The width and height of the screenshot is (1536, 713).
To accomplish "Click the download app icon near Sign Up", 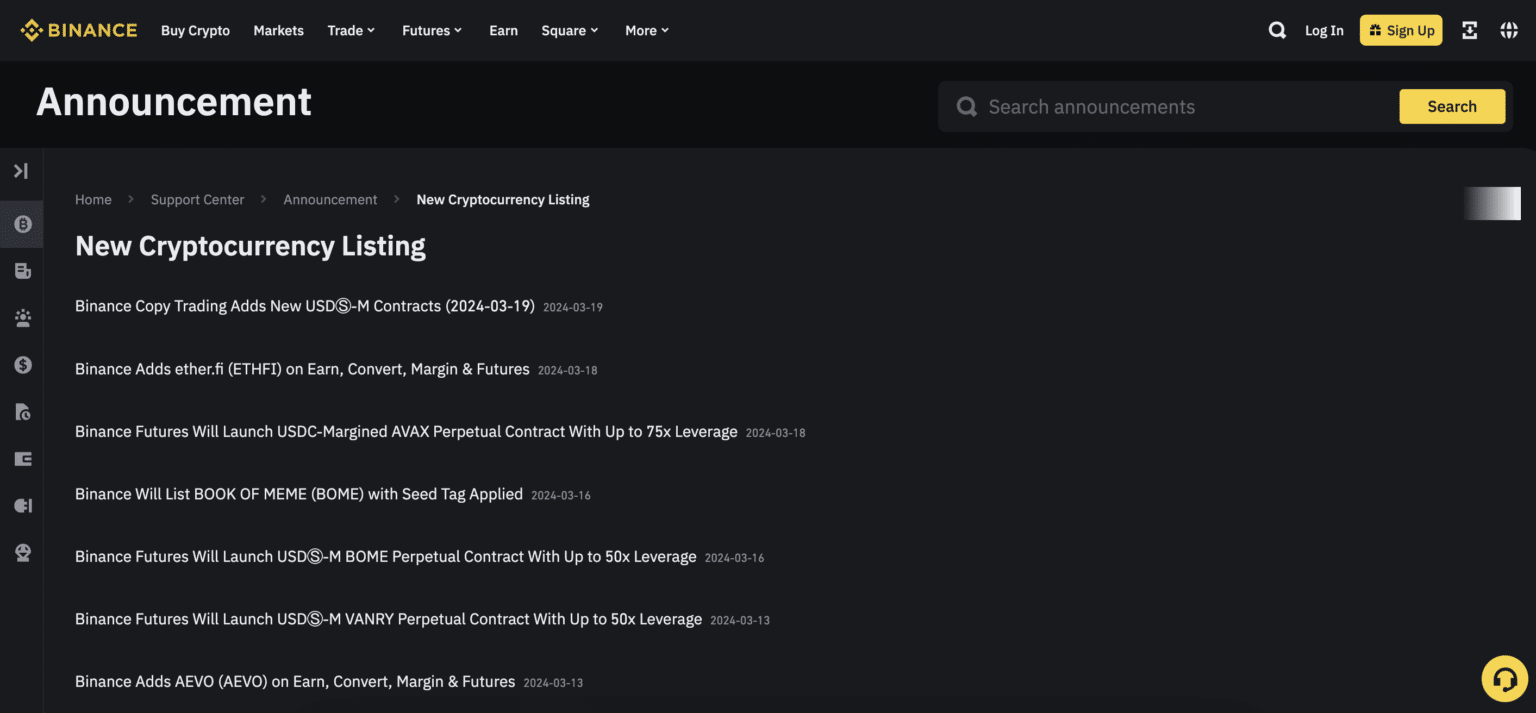I will click(x=1469, y=30).
